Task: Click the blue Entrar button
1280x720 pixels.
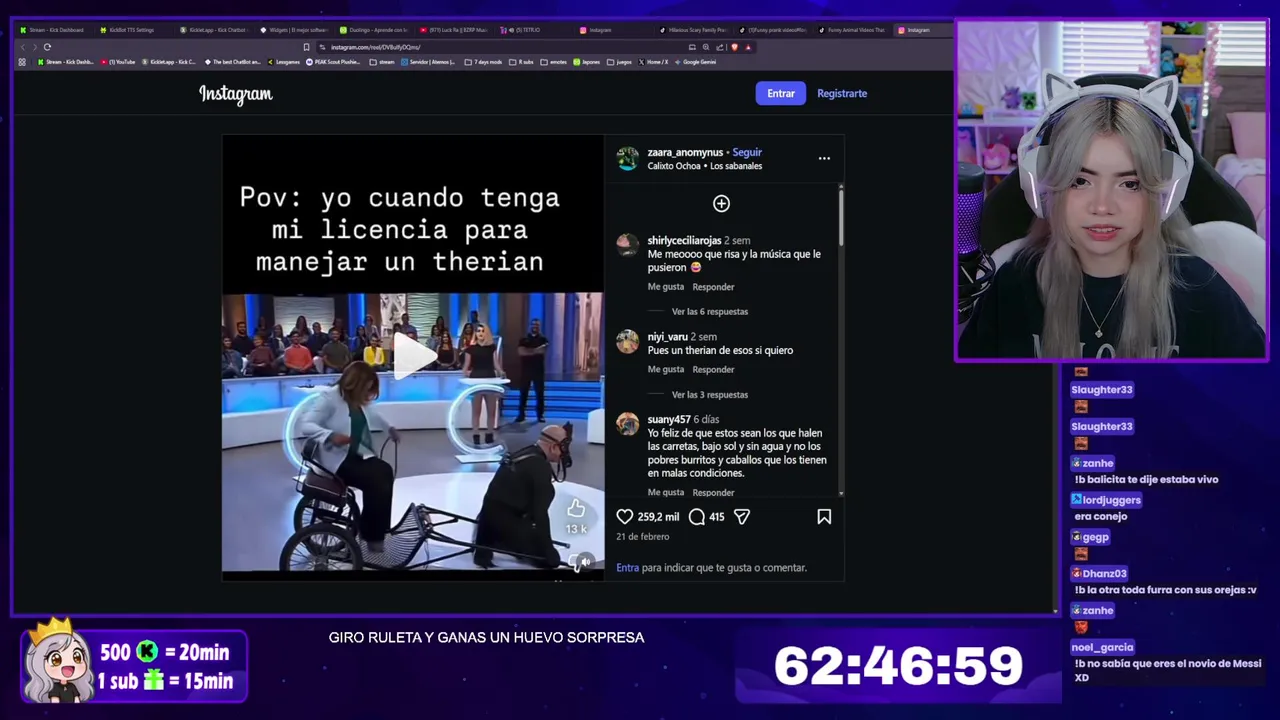Action: click(x=781, y=93)
